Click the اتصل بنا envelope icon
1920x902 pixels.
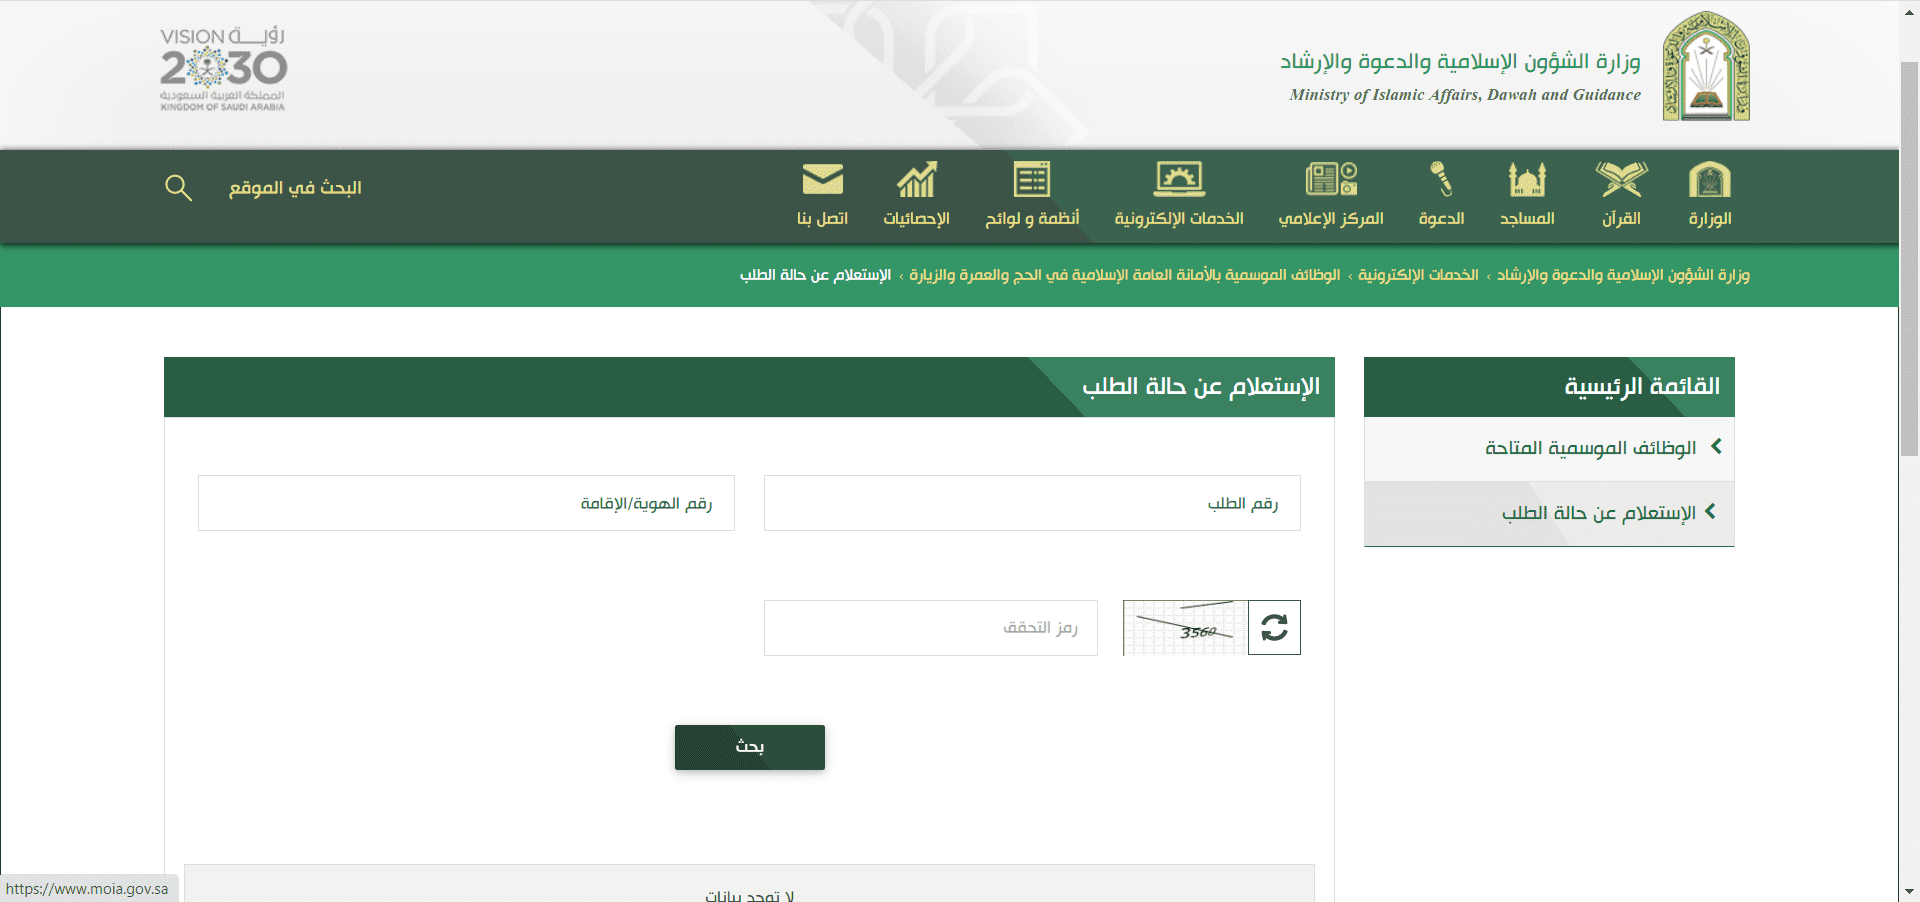822,180
